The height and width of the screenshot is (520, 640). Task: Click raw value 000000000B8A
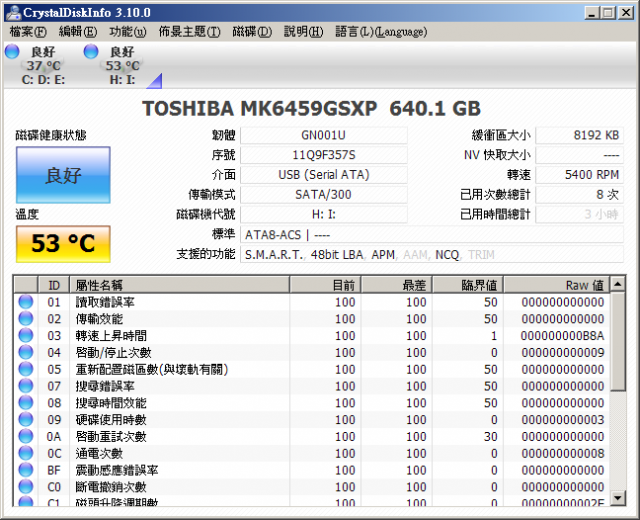pos(562,336)
